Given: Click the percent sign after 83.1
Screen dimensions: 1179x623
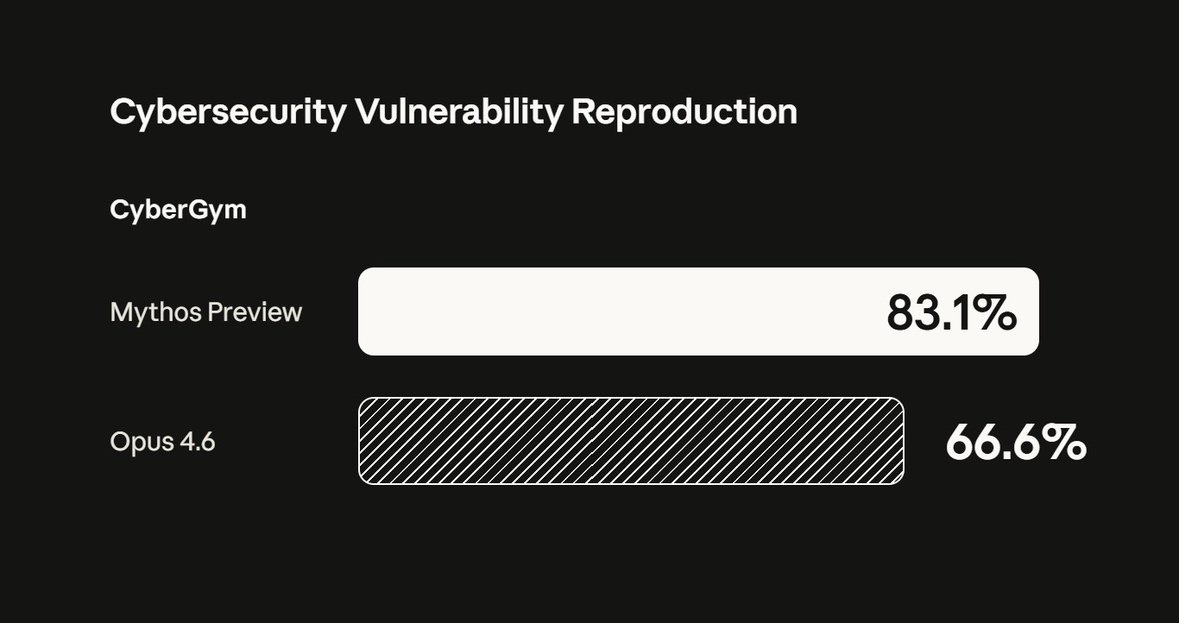Looking at the screenshot, I should coord(998,313).
